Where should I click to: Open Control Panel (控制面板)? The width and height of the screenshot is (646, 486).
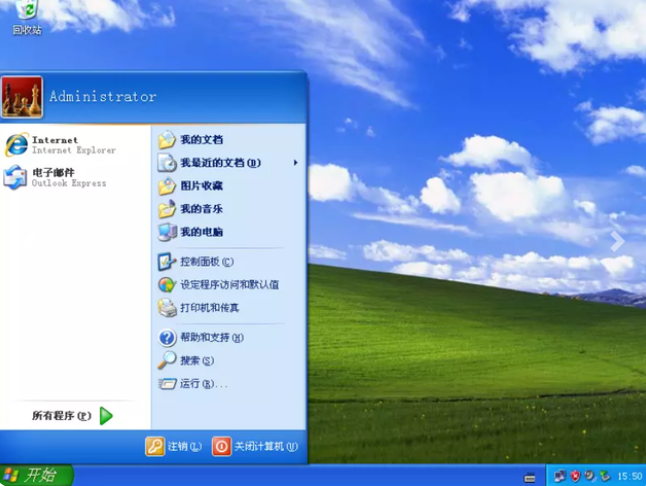(205, 262)
